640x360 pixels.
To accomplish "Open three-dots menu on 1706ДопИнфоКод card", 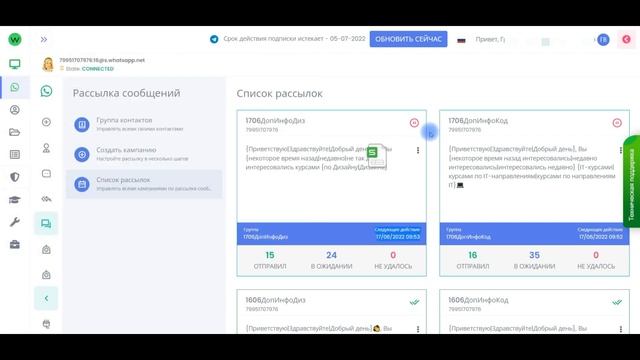I will pyautogui.click(x=620, y=150).
